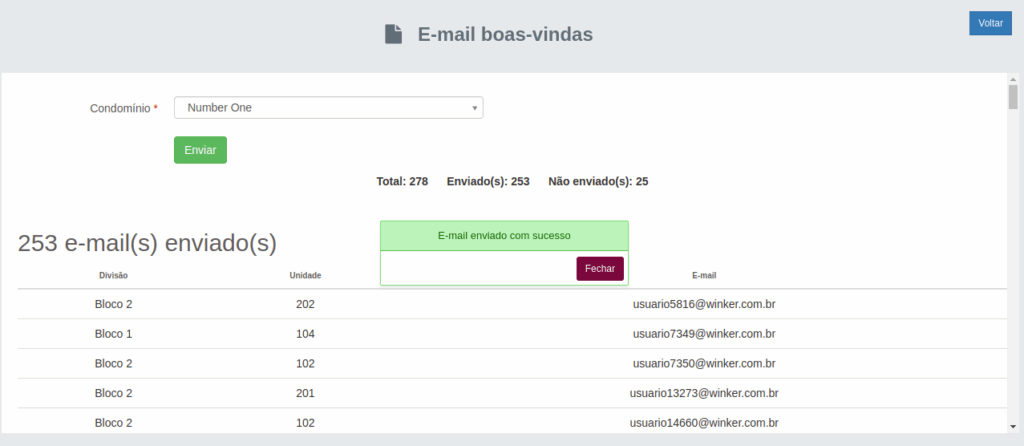Image resolution: width=1024 pixels, height=446 pixels.
Task: Select email usuario5816@winker.com.br
Action: (704, 304)
